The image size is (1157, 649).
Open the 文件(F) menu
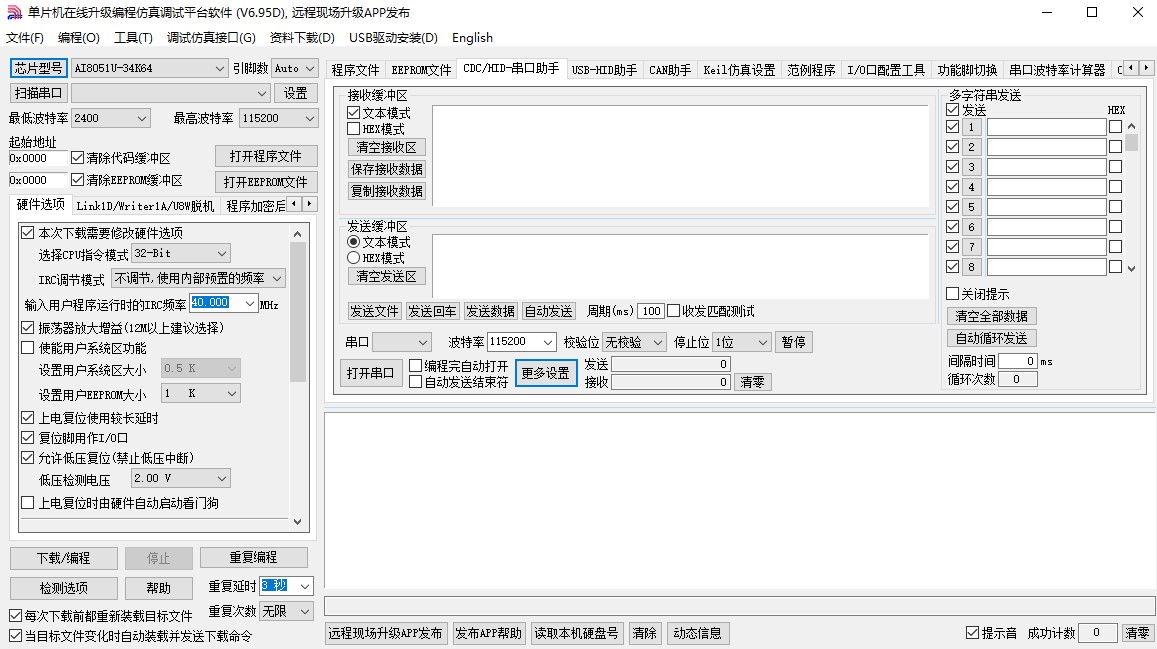coord(24,38)
